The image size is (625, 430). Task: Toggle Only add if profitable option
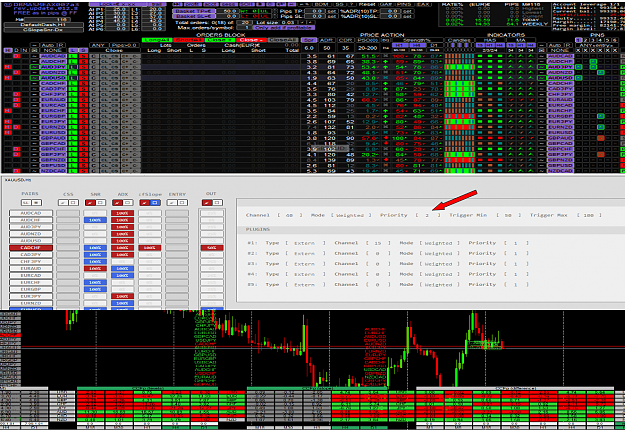tap(283, 28)
